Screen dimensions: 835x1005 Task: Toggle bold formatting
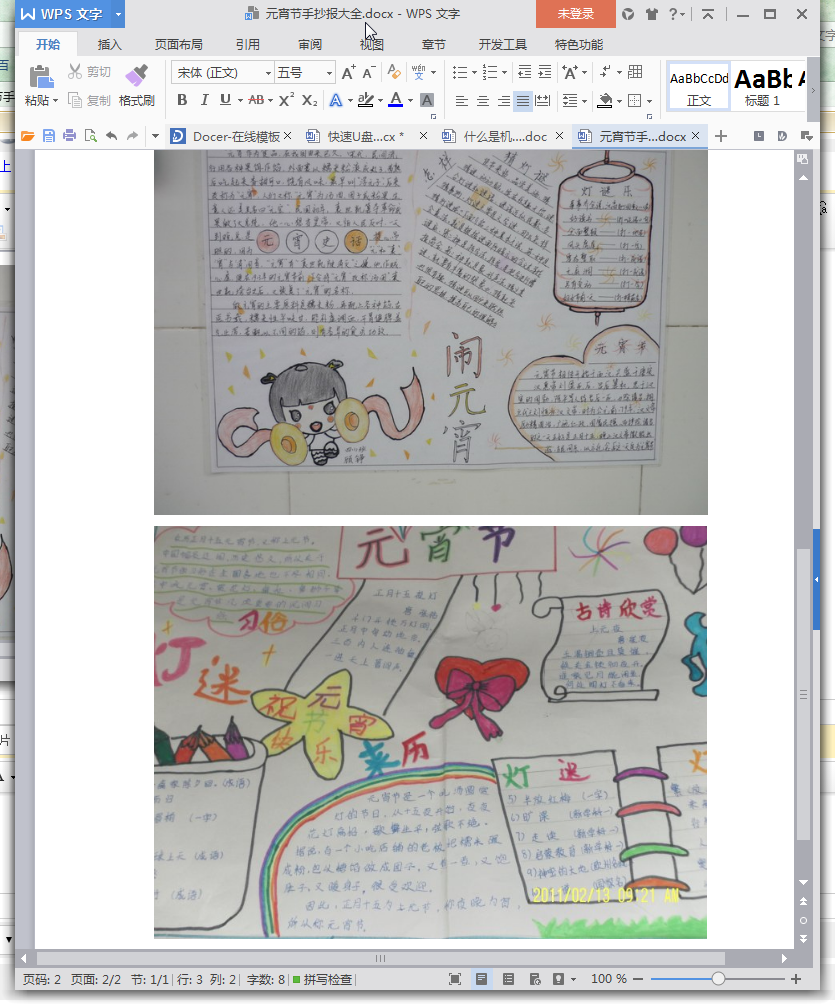pyautogui.click(x=182, y=100)
